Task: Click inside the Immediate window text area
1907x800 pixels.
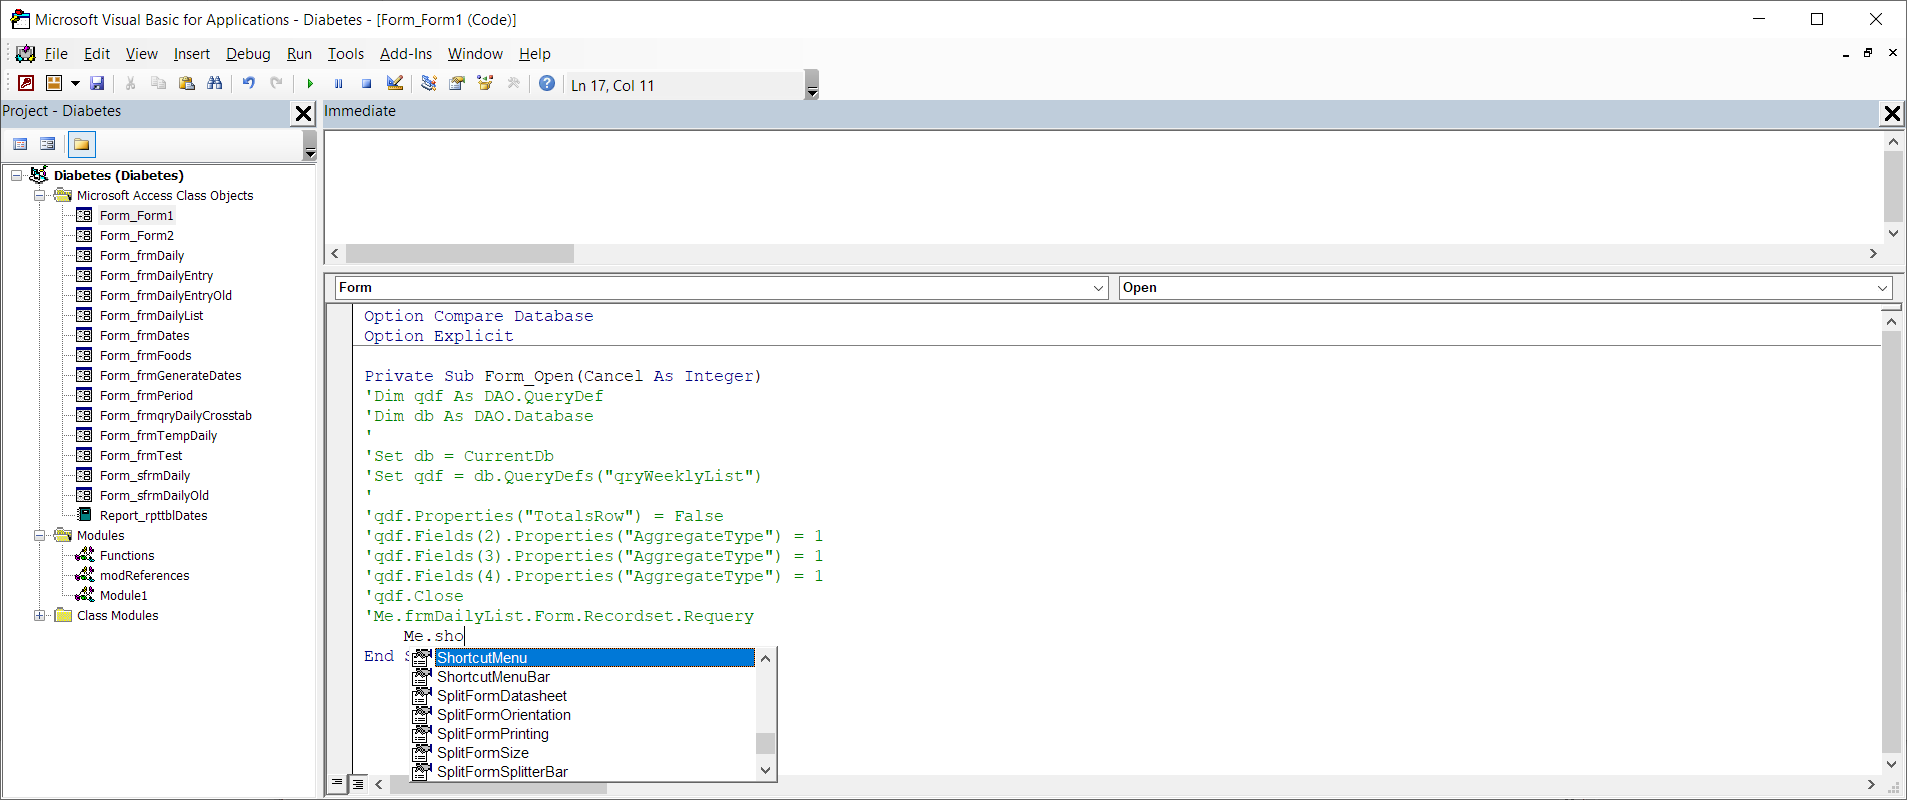Action: (x=1103, y=187)
